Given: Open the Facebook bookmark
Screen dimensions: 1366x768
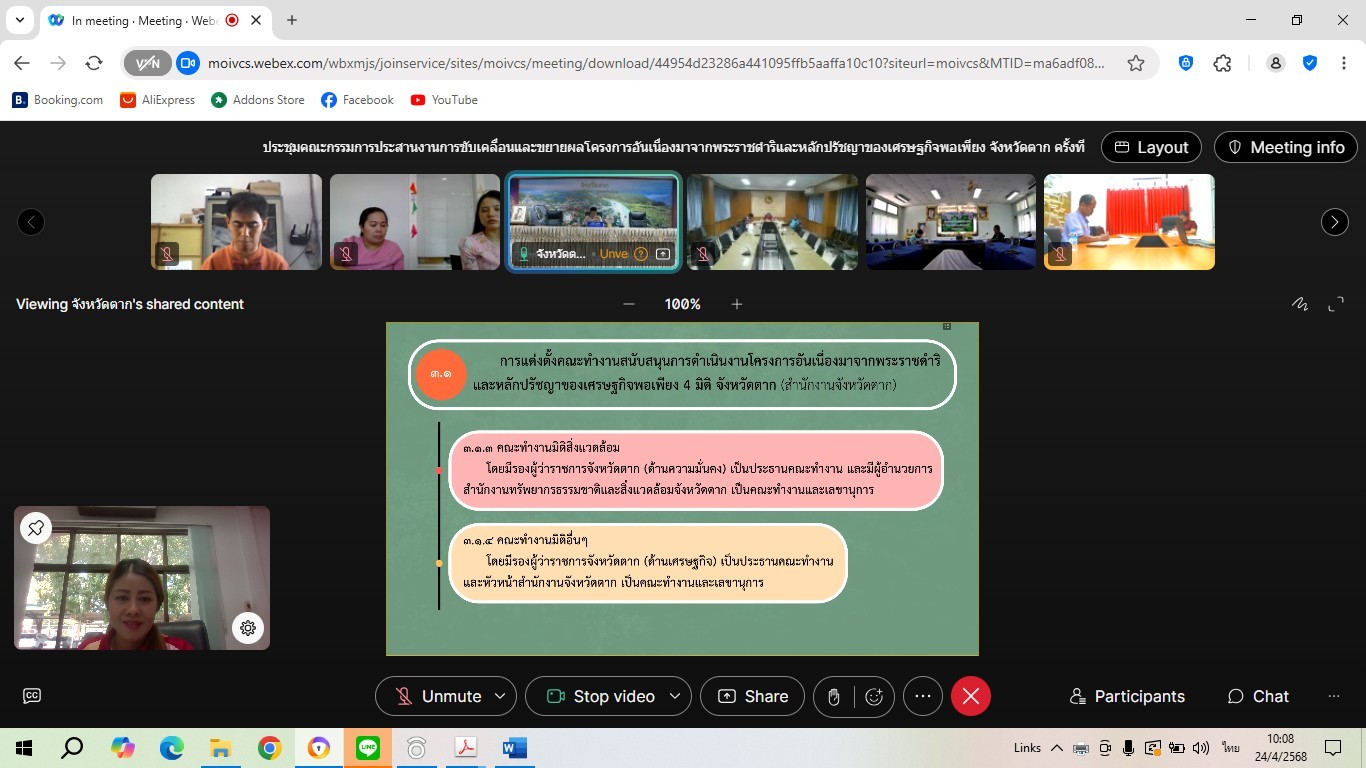Looking at the screenshot, I should point(357,100).
